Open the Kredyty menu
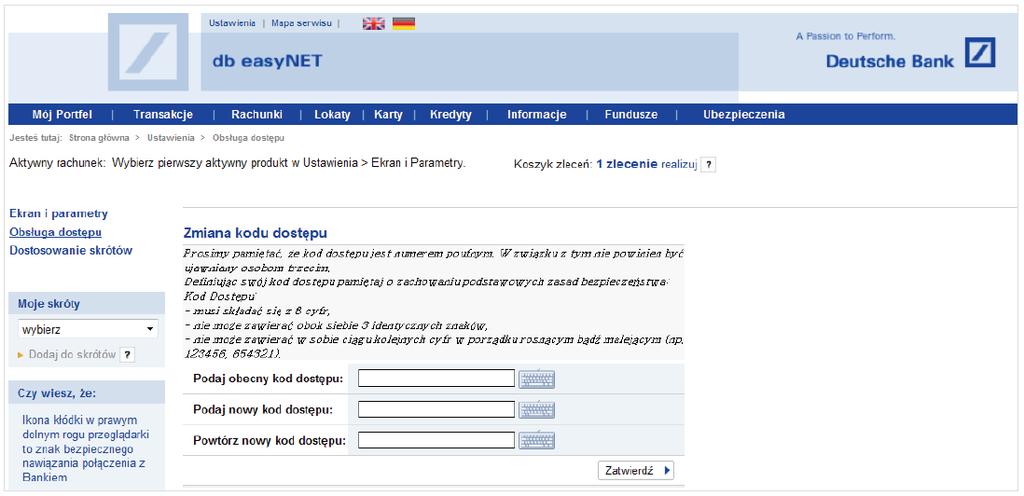 pos(451,115)
